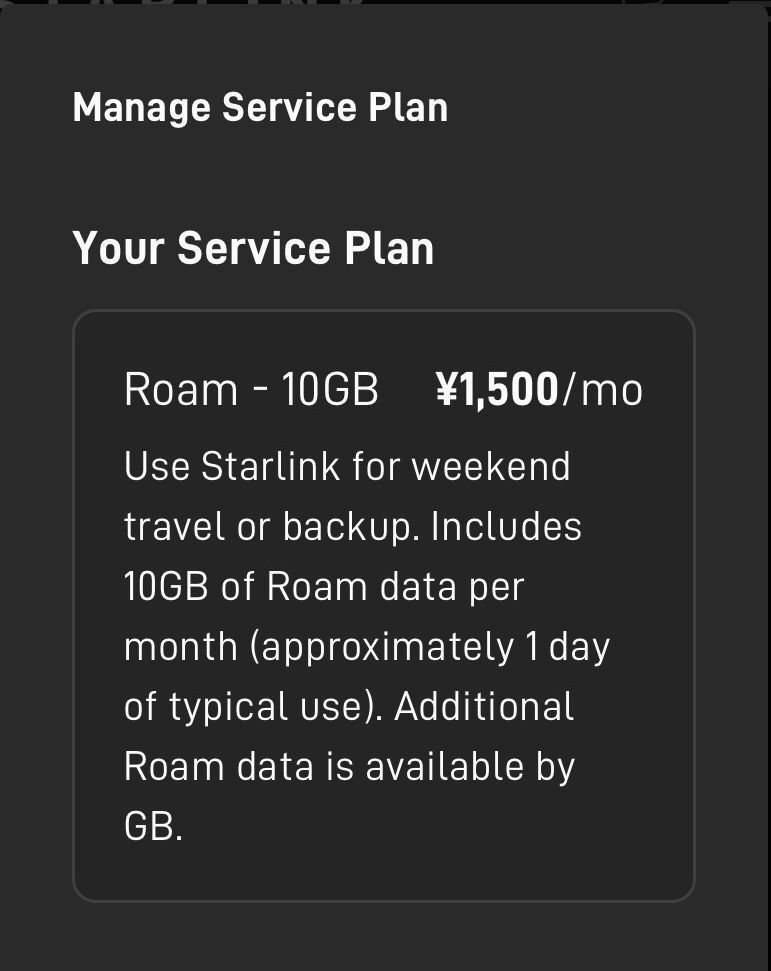Click the line "10GB of Roam data per"

[324, 587]
